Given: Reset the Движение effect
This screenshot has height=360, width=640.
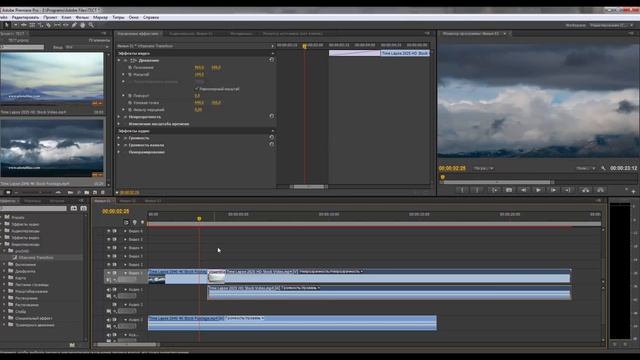Looking at the screenshot, I should 271,60.
